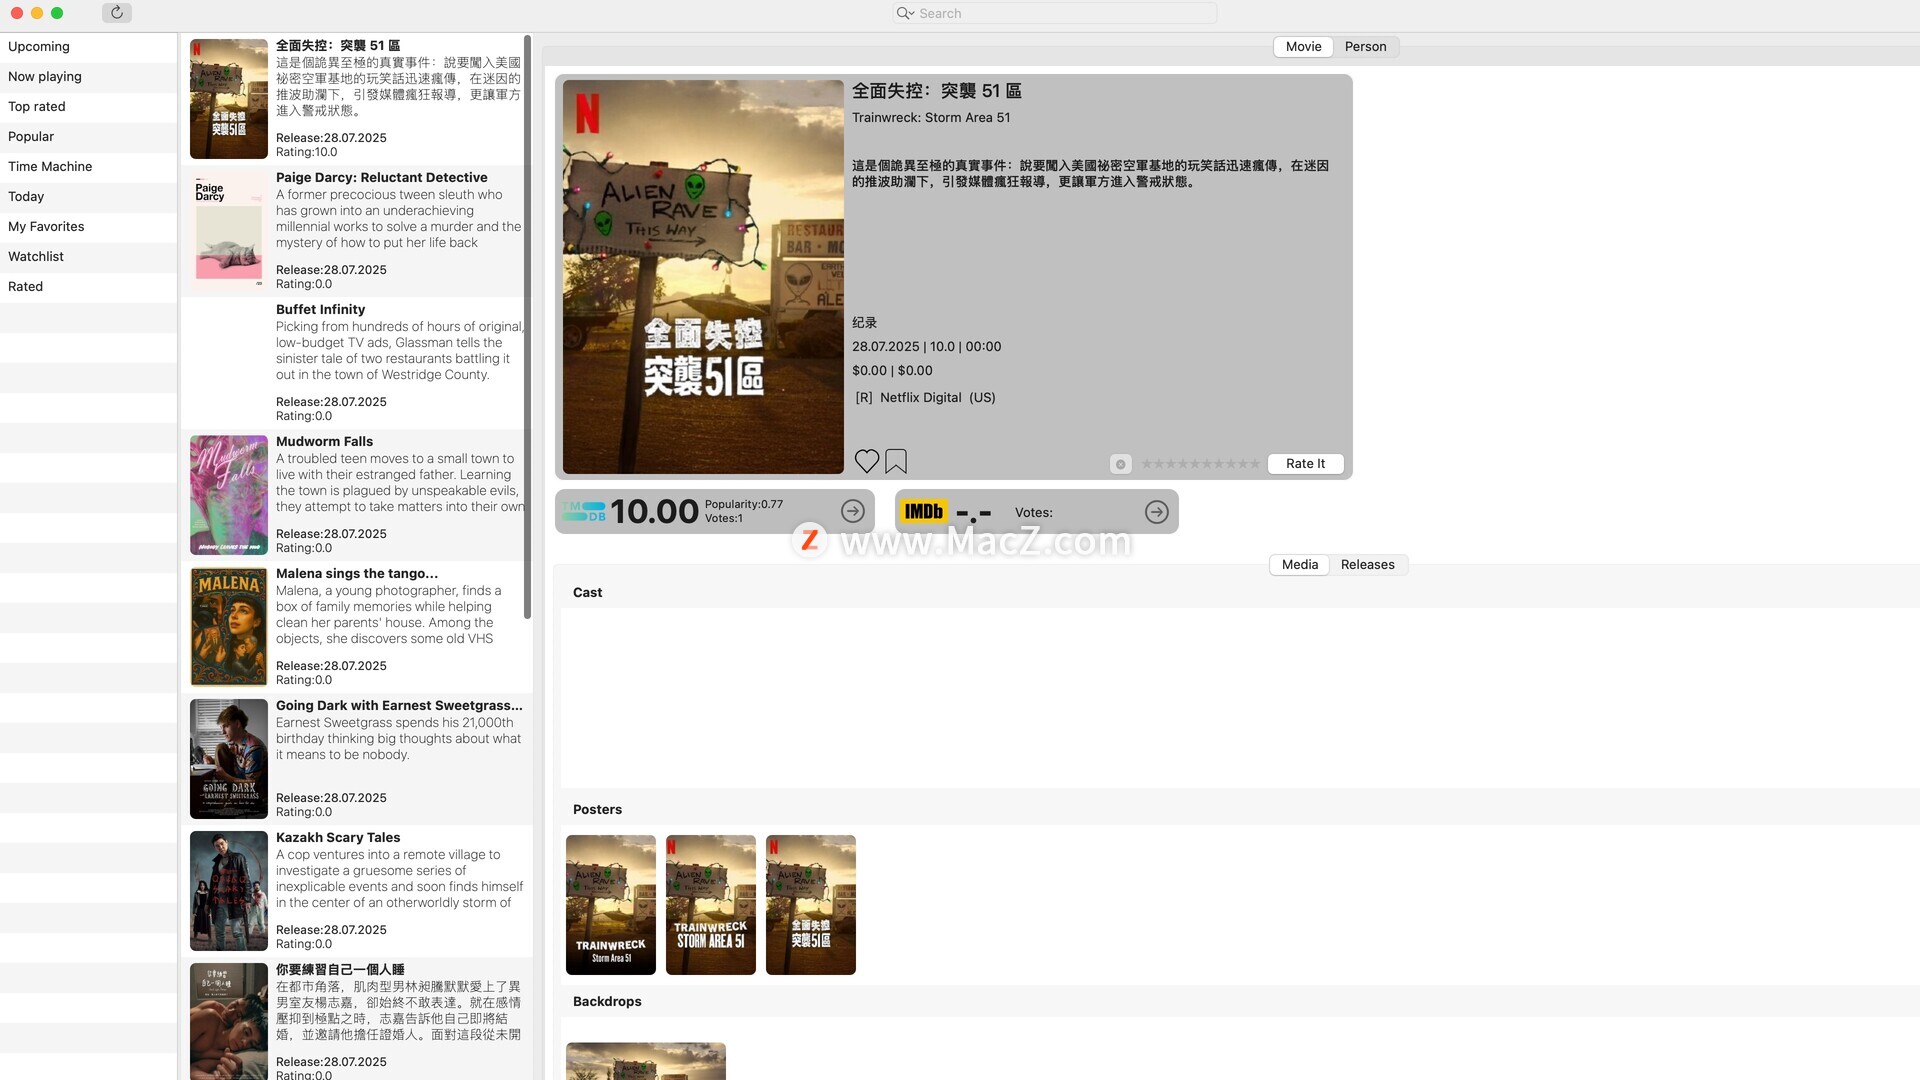
Task: Open the Upcoming list
Action: point(88,47)
